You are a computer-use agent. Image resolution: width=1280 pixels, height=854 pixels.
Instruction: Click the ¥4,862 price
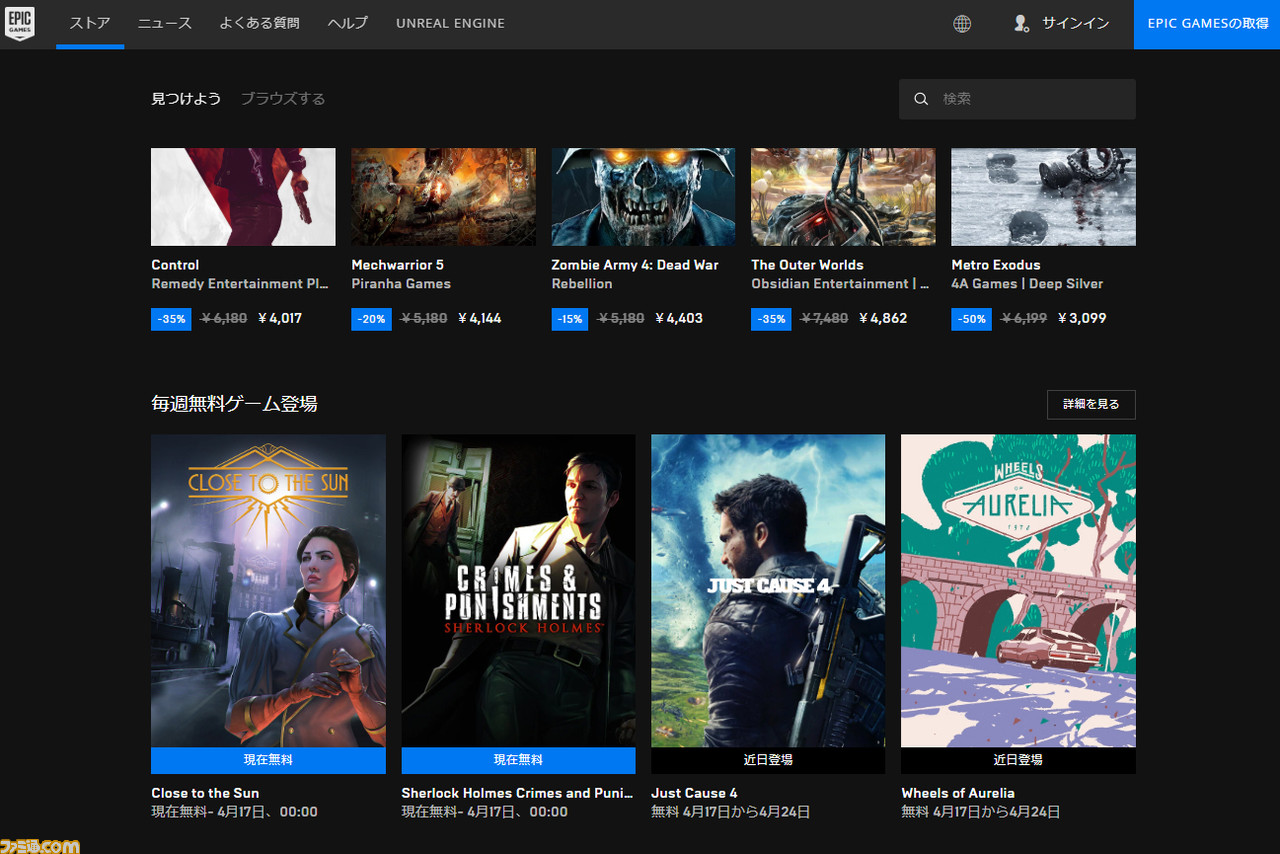point(883,319)
